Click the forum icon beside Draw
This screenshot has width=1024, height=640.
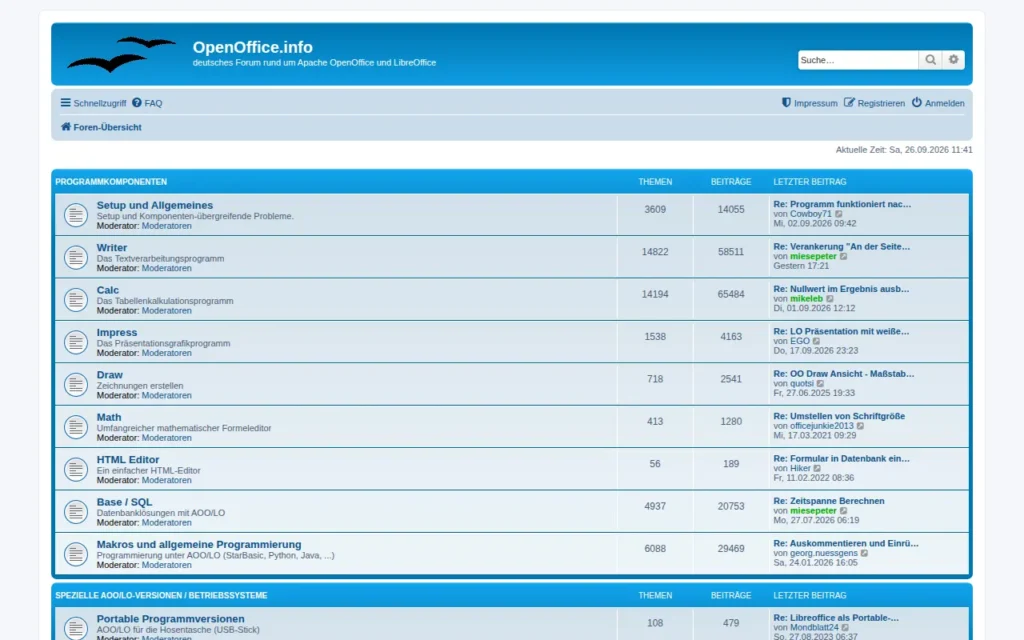76,385
